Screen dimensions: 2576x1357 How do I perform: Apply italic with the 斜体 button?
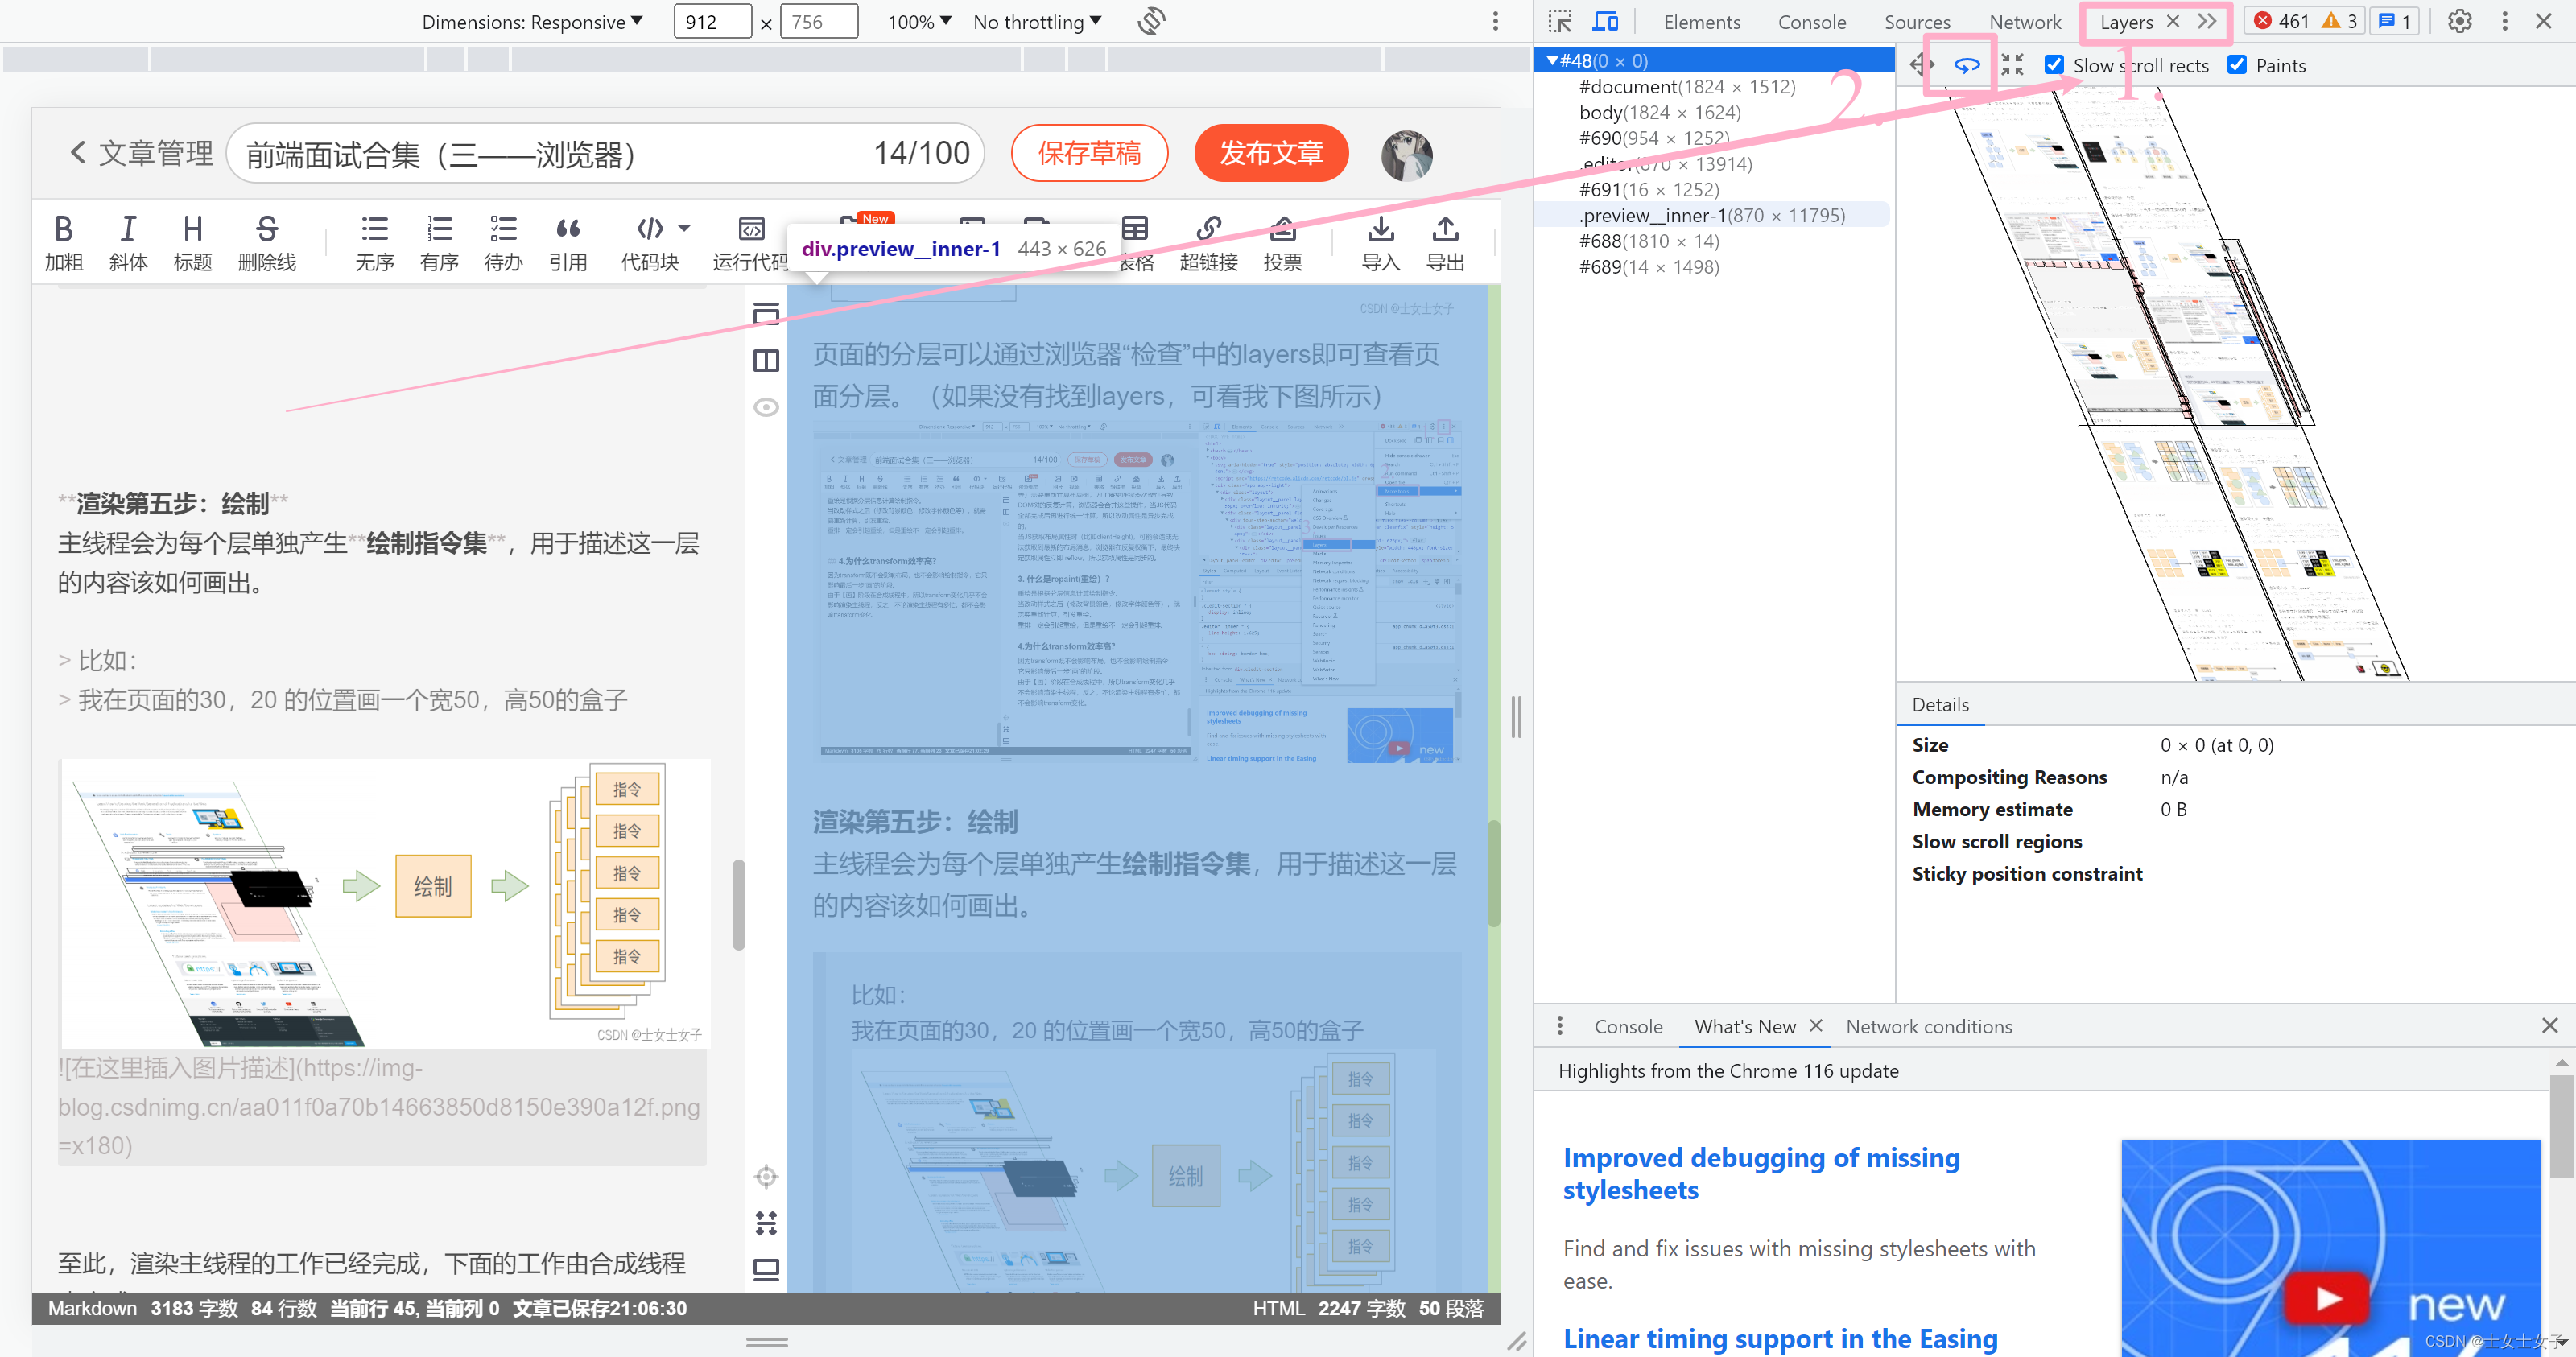pyautogui.click(x=128, y=243)
